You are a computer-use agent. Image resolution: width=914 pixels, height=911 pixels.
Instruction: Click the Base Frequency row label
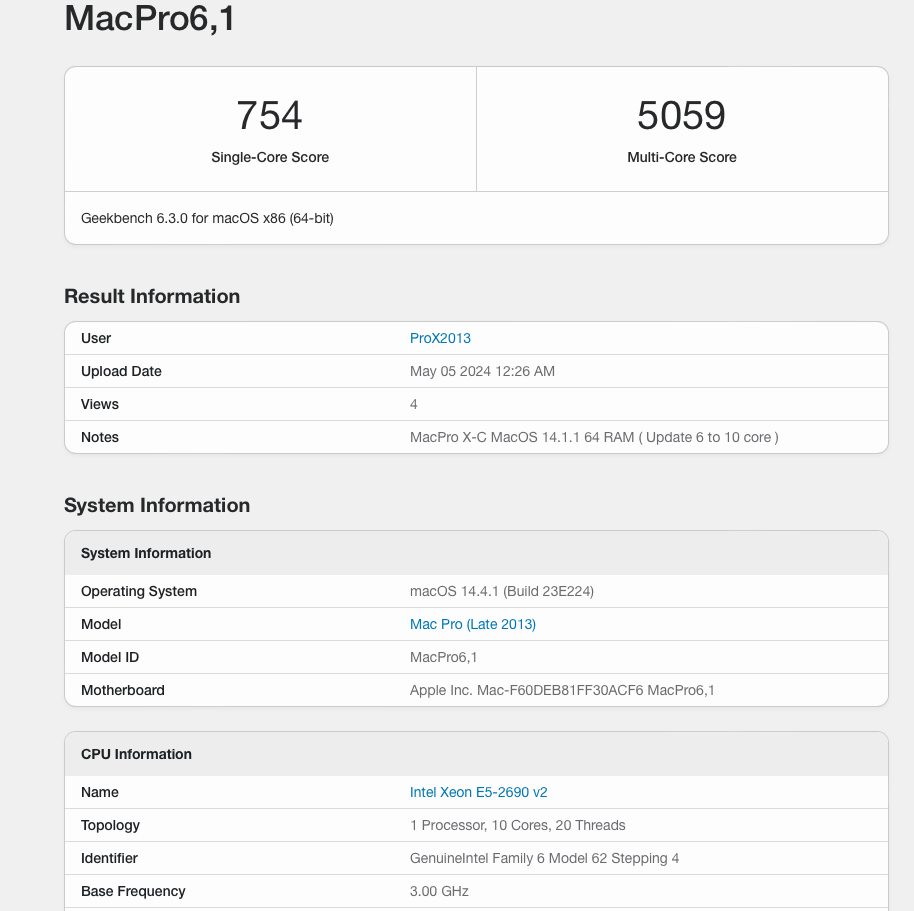(133, 891)
